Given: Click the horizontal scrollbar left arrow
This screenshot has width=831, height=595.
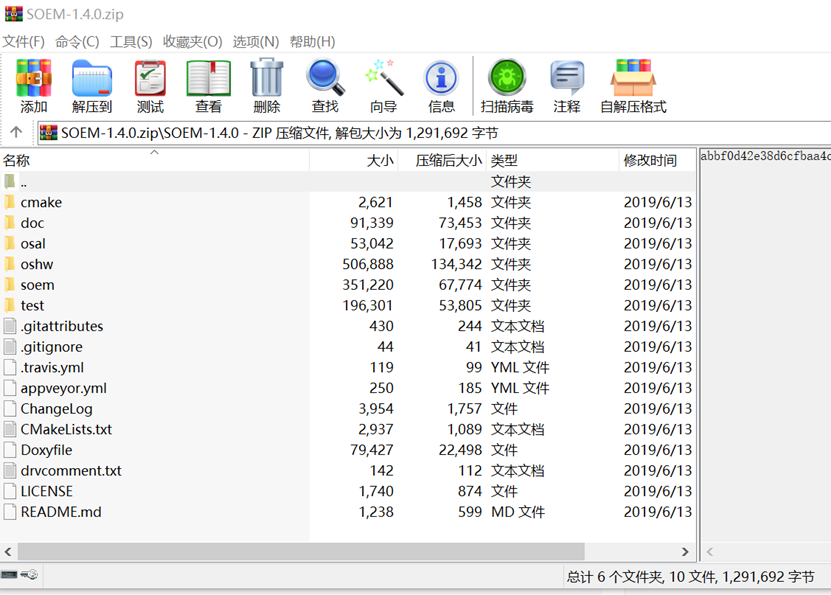Looking at the screenshot, I should (x=8, y=552).
